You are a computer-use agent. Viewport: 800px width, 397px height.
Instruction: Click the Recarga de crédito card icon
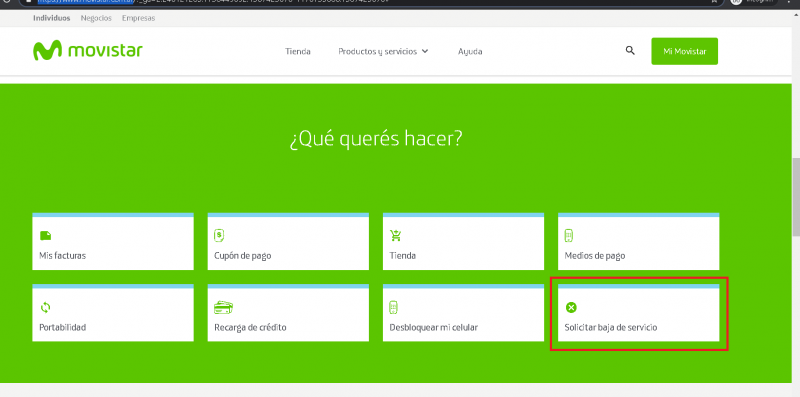pyautogui.click(x=223, y=307)
